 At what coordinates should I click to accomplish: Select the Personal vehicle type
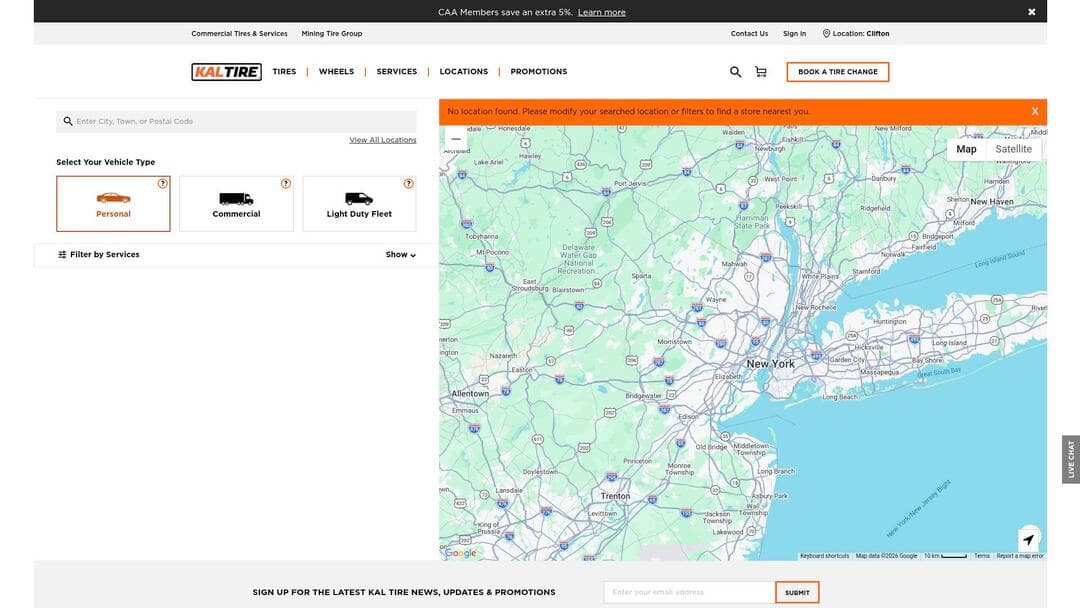coord(113,203)
